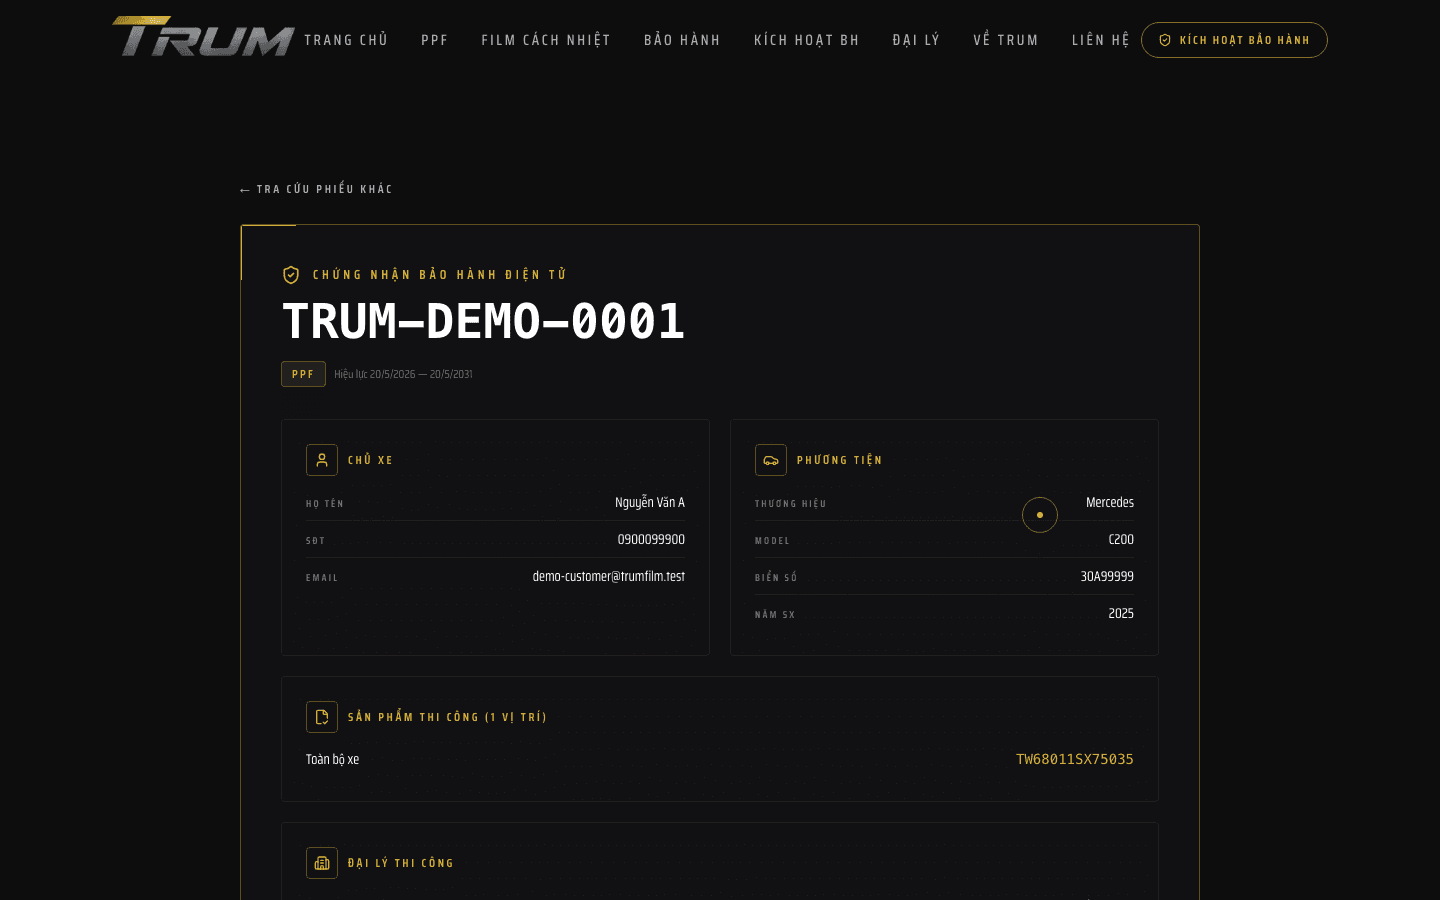Click the Sản phẩm thi công (1 vị trí) heading
1440x900 pixels.
coord(447,717)
